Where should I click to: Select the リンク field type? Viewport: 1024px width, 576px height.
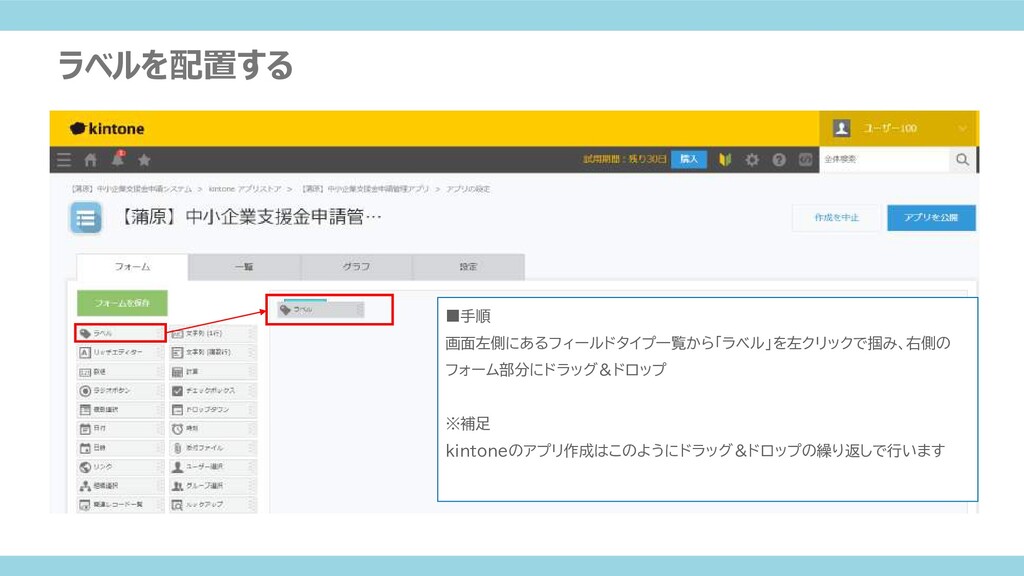(120, 467)
